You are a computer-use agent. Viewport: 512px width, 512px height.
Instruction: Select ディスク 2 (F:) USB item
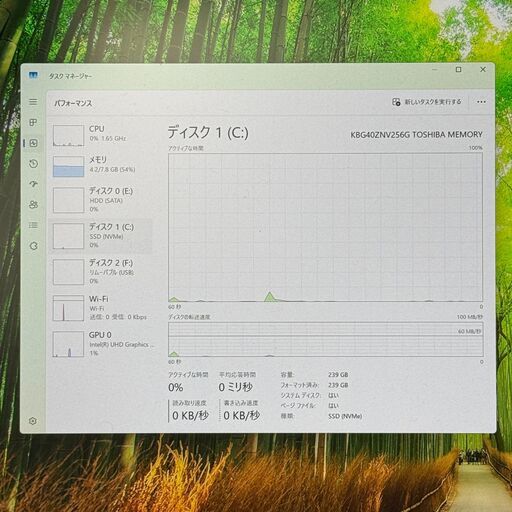pyautogui.click(x=101, y=272)
